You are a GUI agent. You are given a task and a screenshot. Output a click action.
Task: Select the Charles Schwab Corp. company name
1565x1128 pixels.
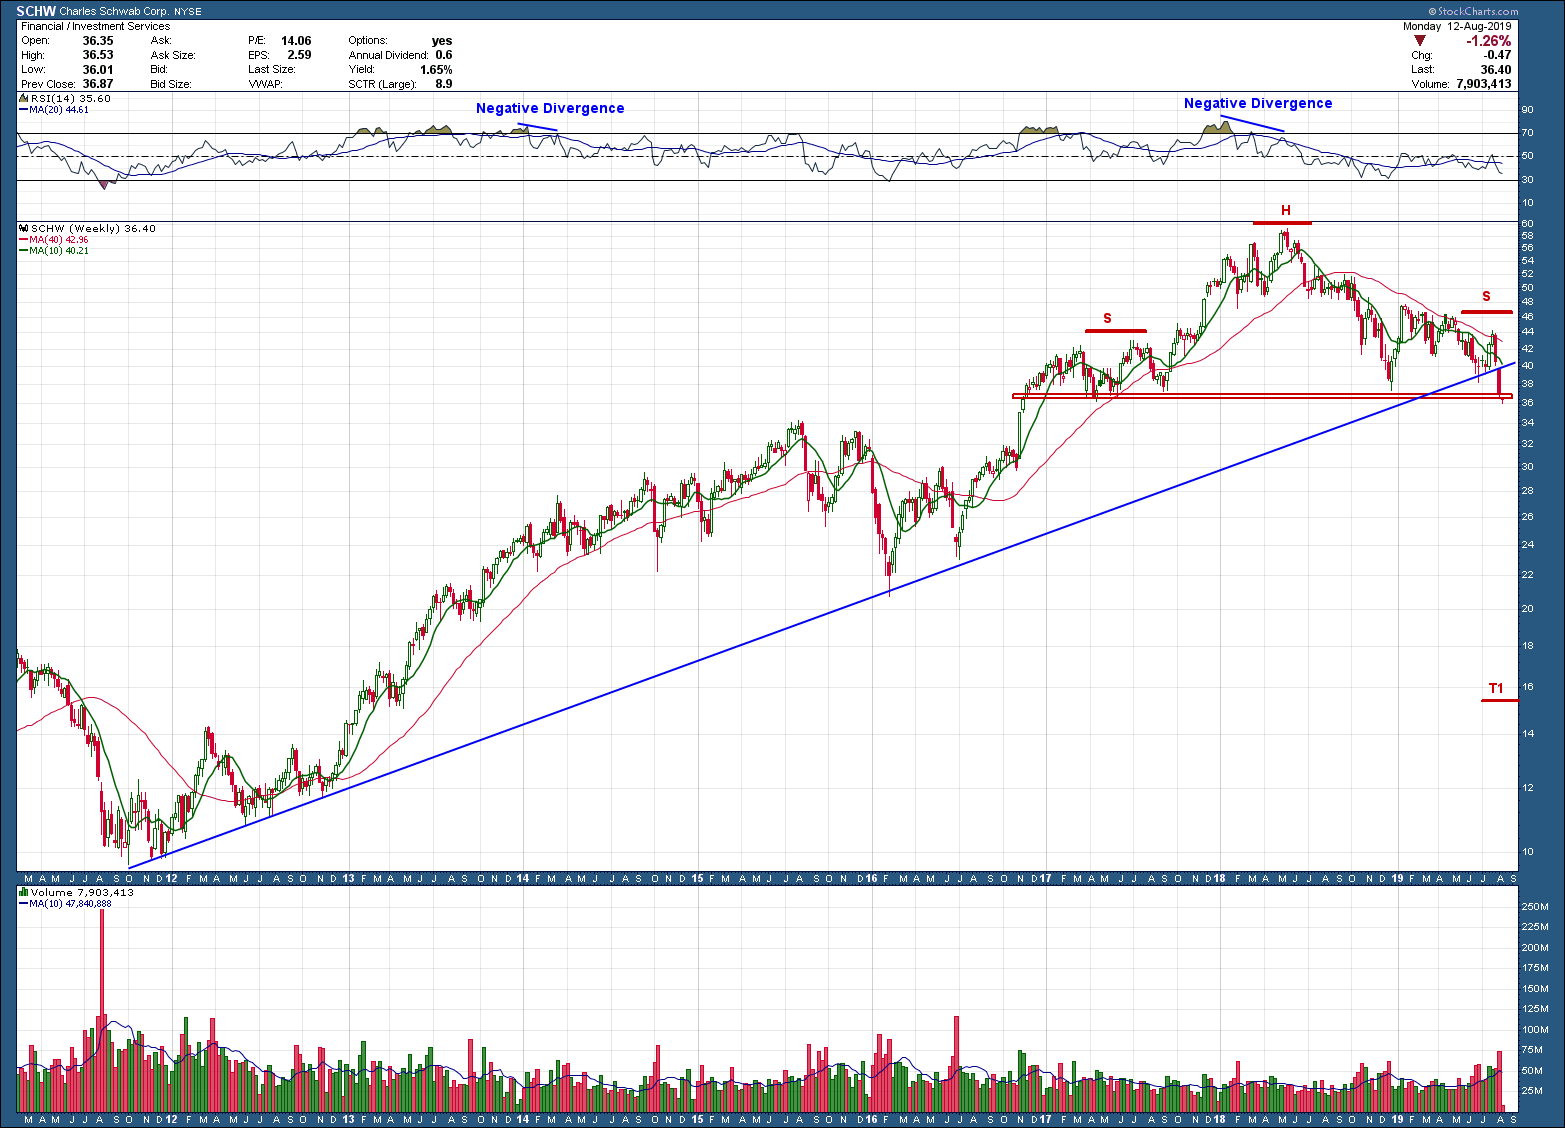tap(115, 12)
